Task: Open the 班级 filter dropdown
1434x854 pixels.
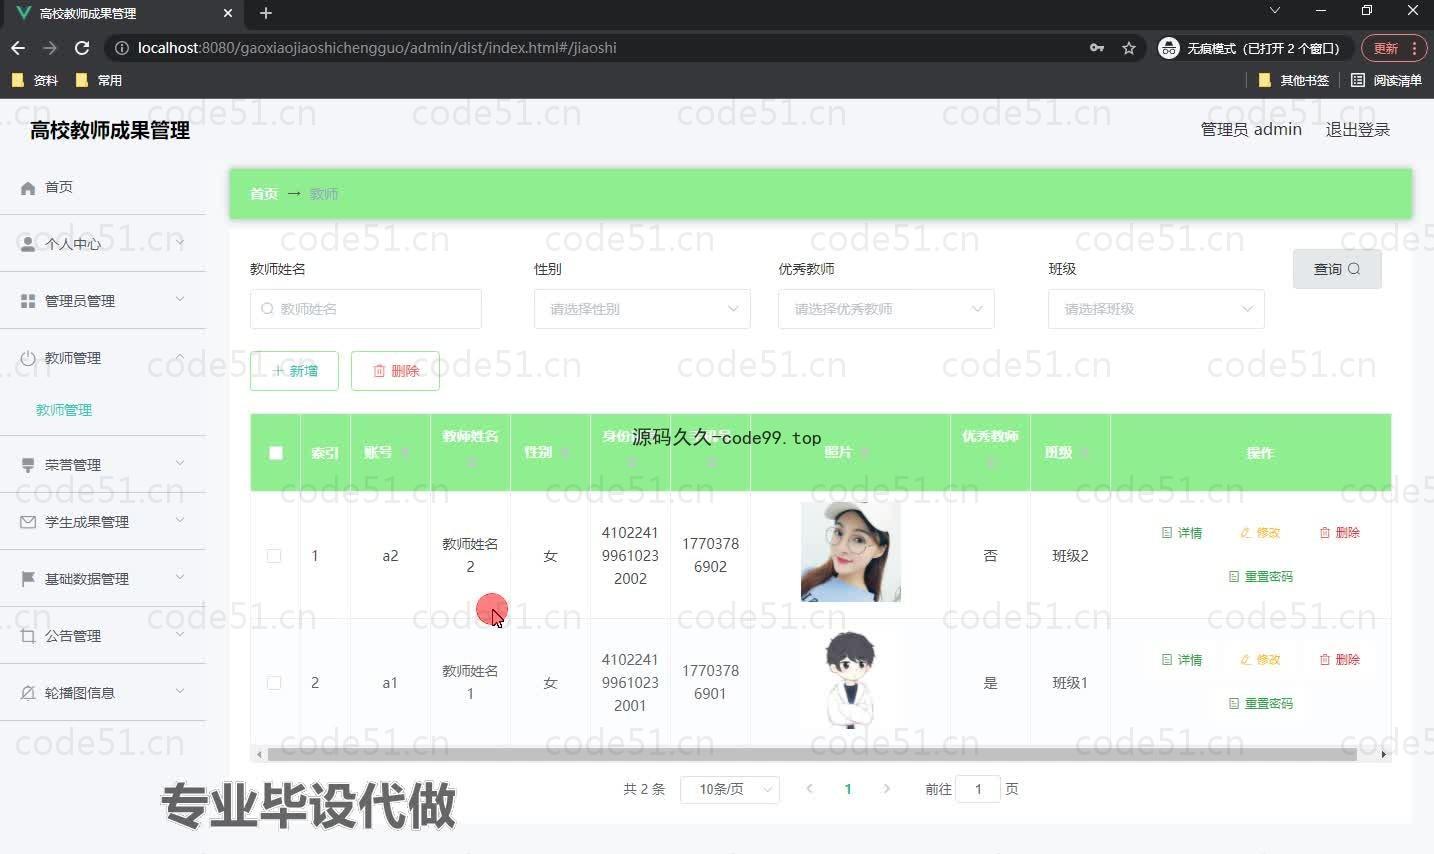Action: point(1156,309)
